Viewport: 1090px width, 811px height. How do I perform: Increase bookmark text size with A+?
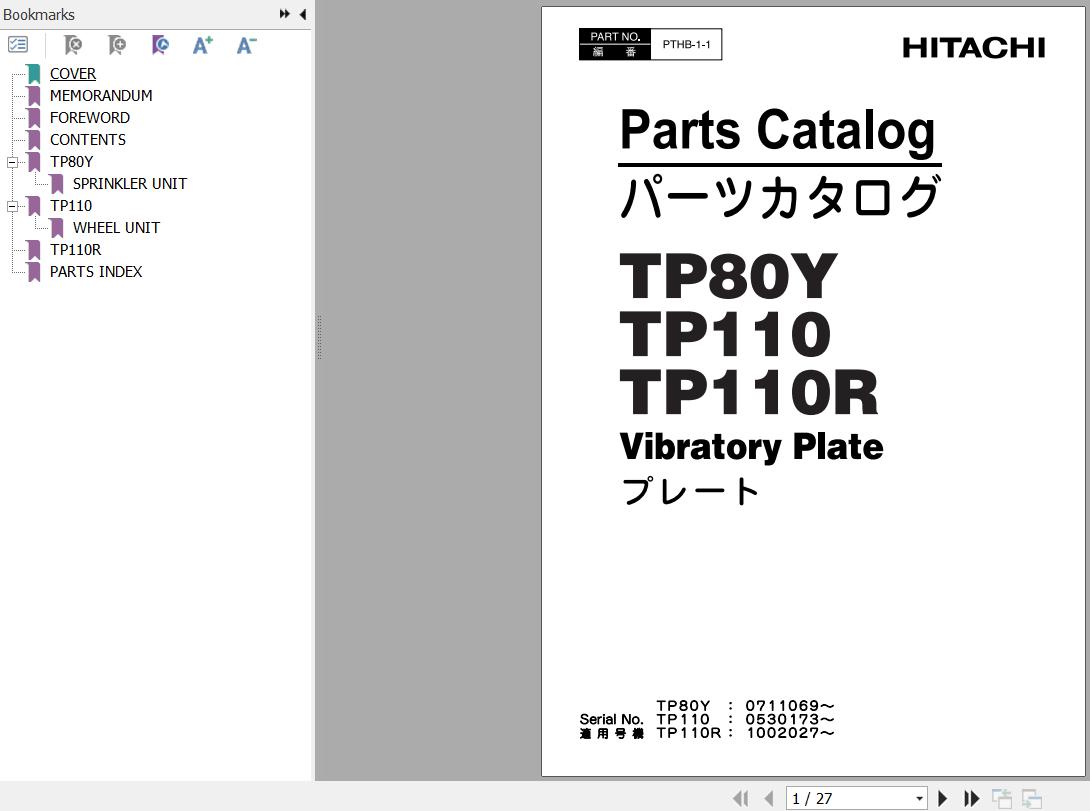pos(203,45)
